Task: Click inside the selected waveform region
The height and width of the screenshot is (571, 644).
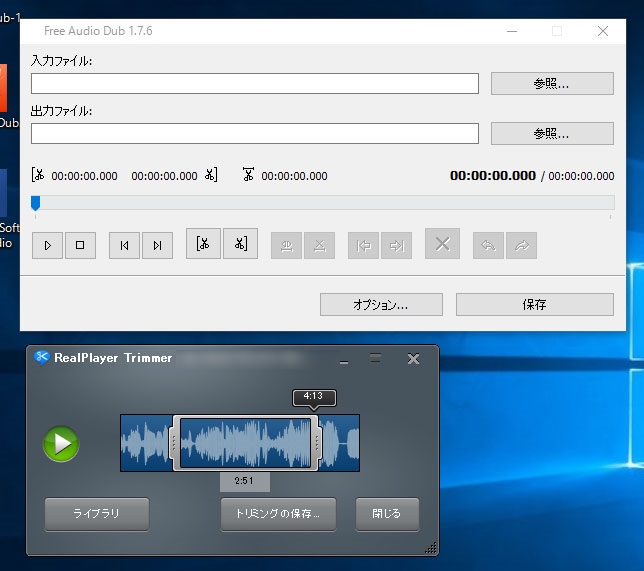Action: point(246,443)
